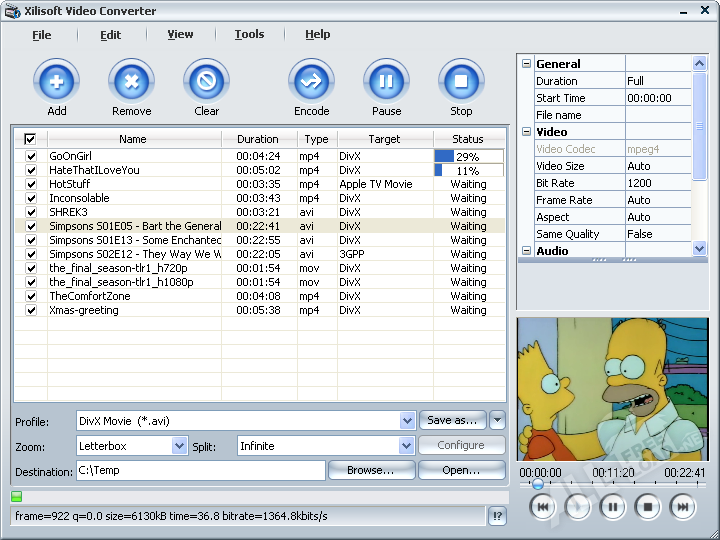Open the Profile dropdown showing DivX Movie
The image size is (720, 540).
point(407,421)
